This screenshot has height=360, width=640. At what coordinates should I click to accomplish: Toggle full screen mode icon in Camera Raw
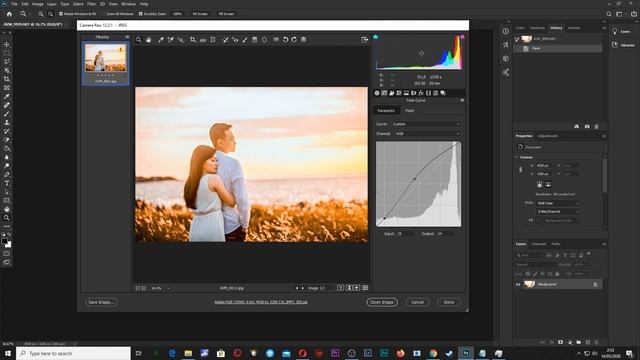(364, 40)
